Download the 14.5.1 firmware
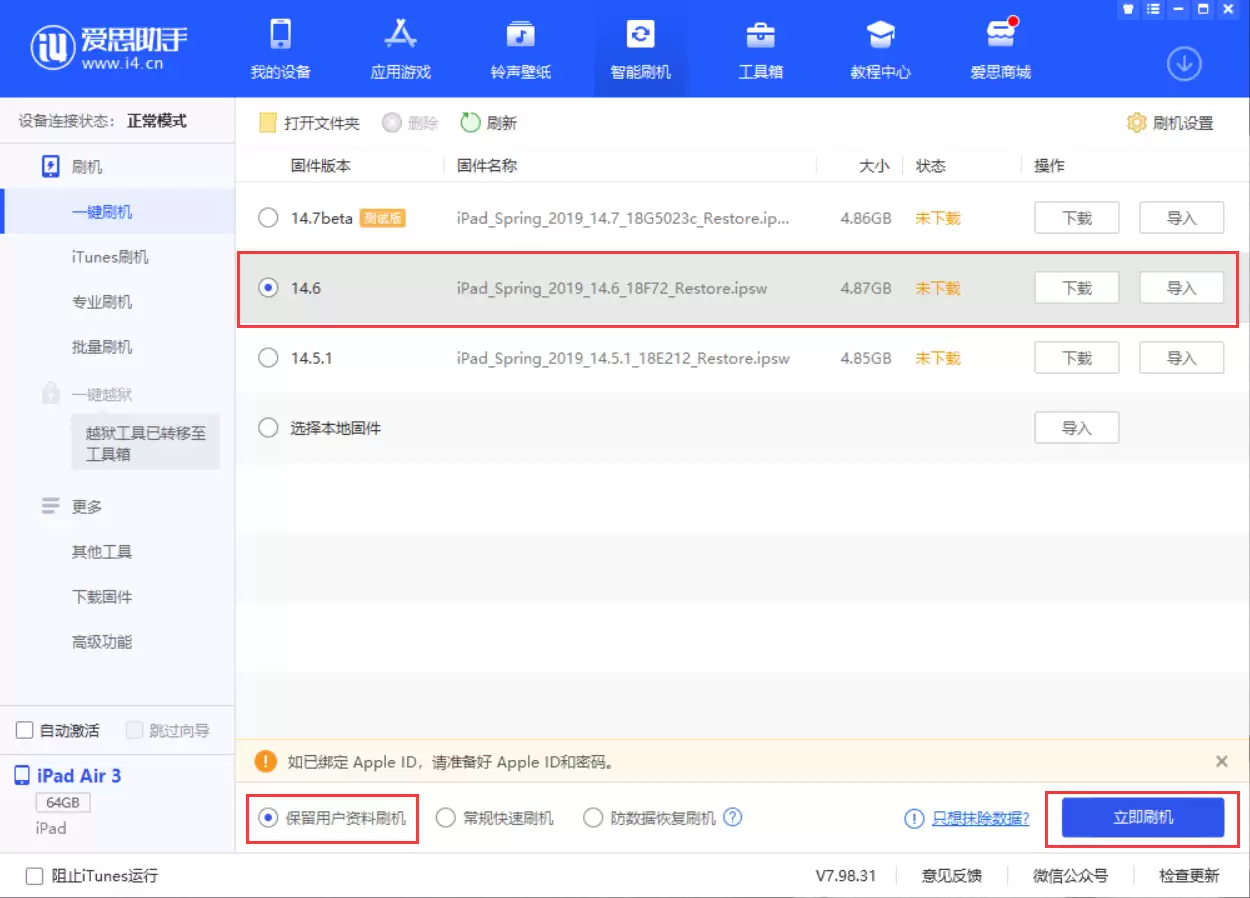 pos(1076,358)
